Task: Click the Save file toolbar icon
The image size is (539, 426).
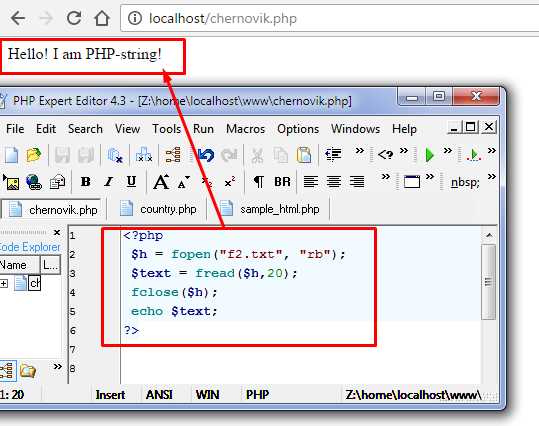Action: tap(62, 155)
